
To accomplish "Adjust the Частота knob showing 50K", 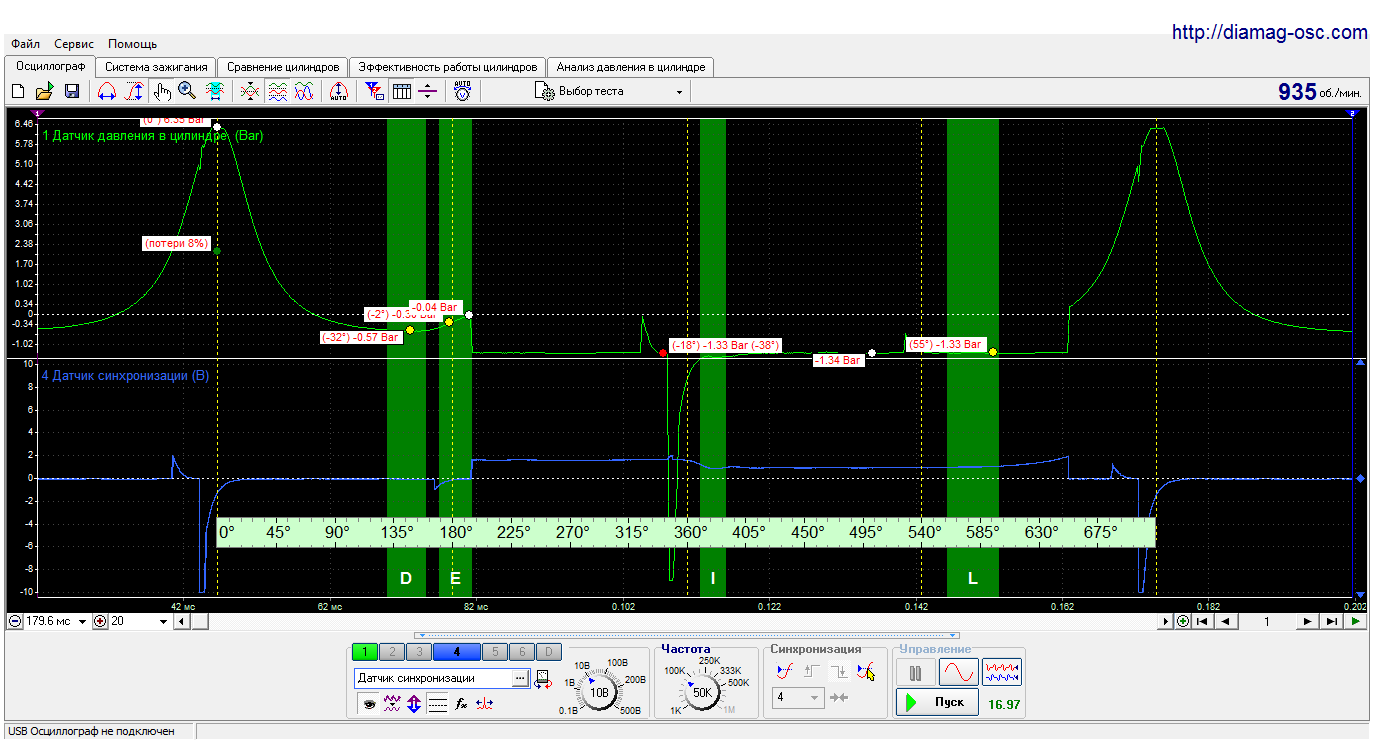I will [x=702, y=691].
